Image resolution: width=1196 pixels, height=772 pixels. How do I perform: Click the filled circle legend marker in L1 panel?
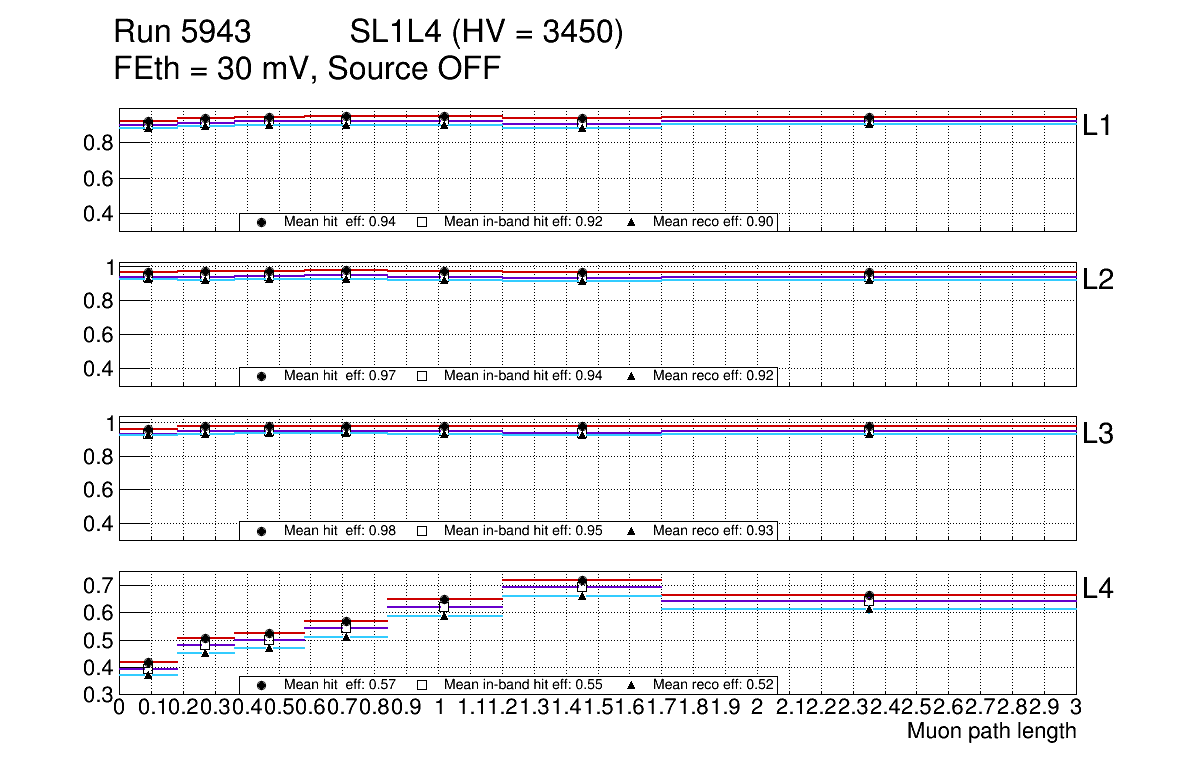[x=262, y=222]
